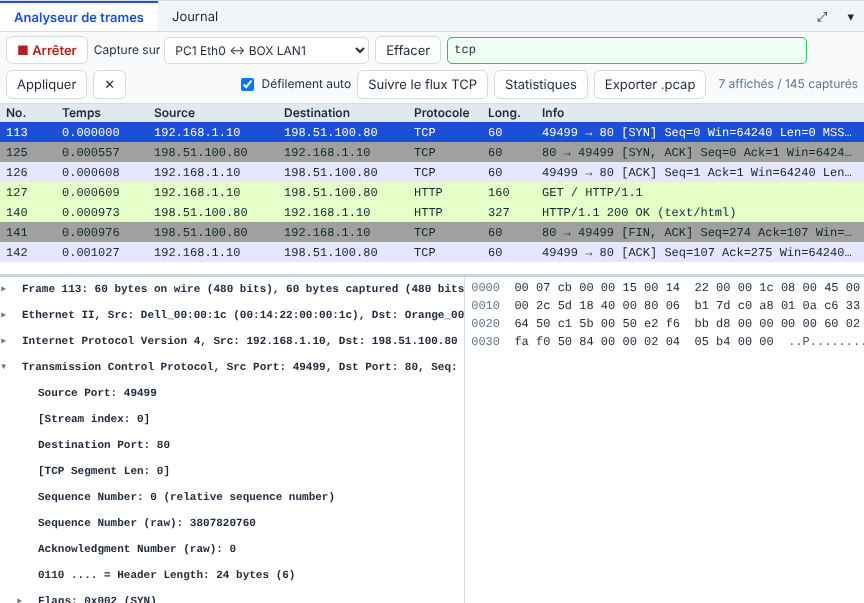Switch to the Journal tab
This screenshot has height=603, width=864.
pyautogui.click(x=195, y=17)
